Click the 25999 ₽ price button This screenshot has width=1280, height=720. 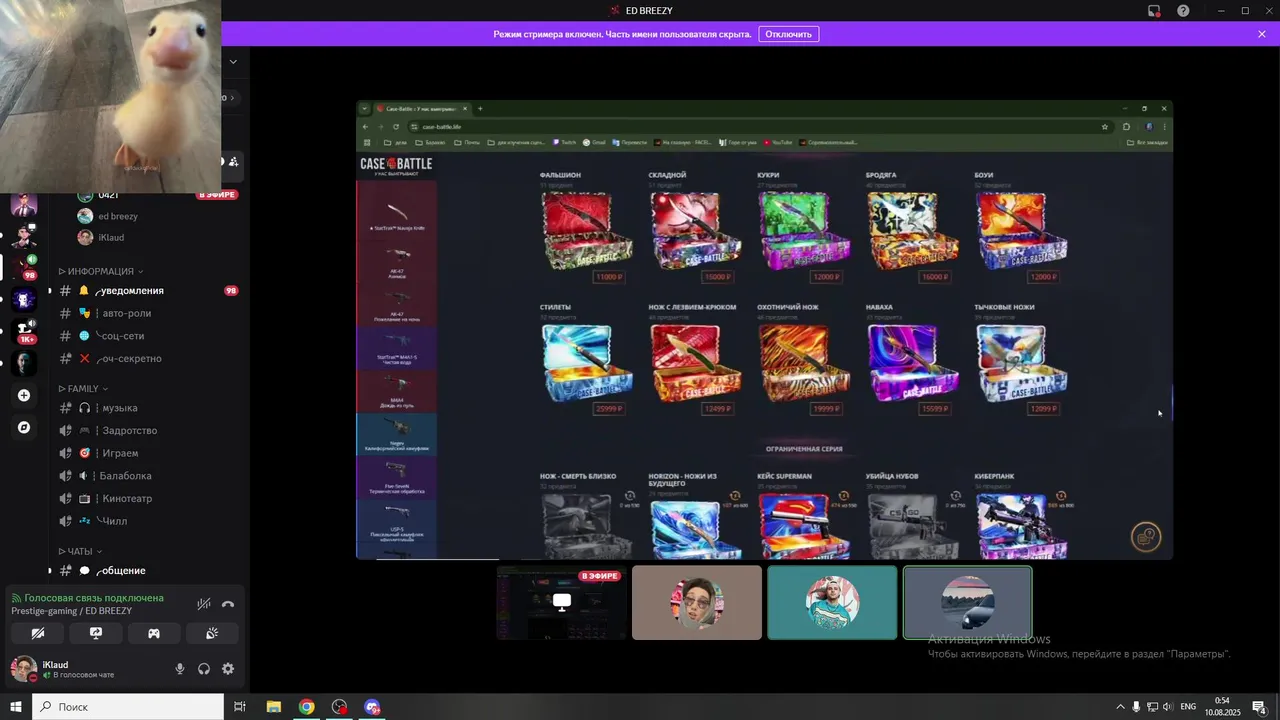(608, 409)
